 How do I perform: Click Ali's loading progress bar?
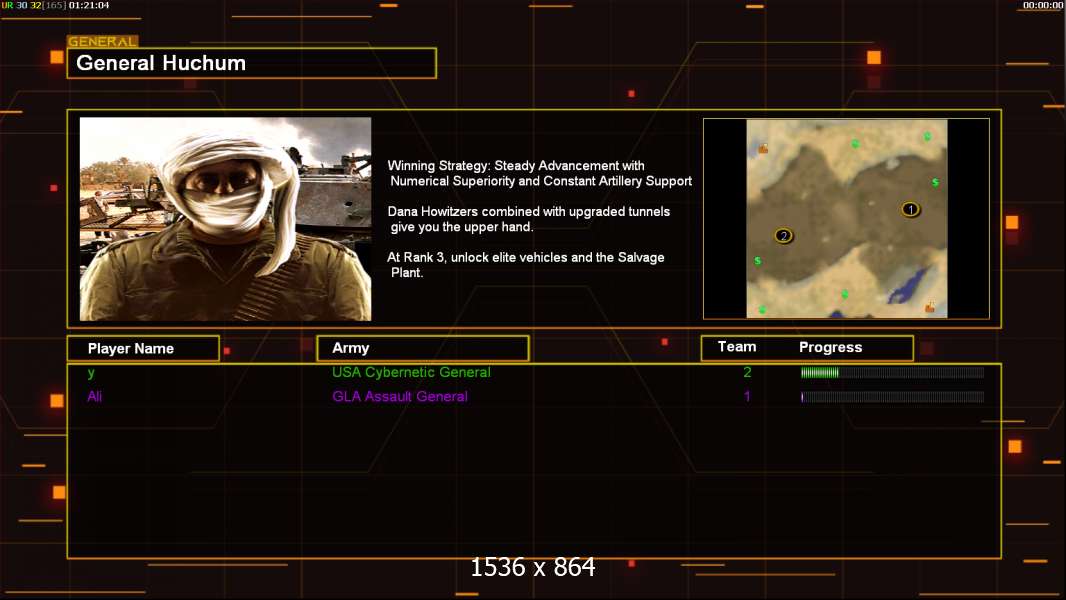892,397
